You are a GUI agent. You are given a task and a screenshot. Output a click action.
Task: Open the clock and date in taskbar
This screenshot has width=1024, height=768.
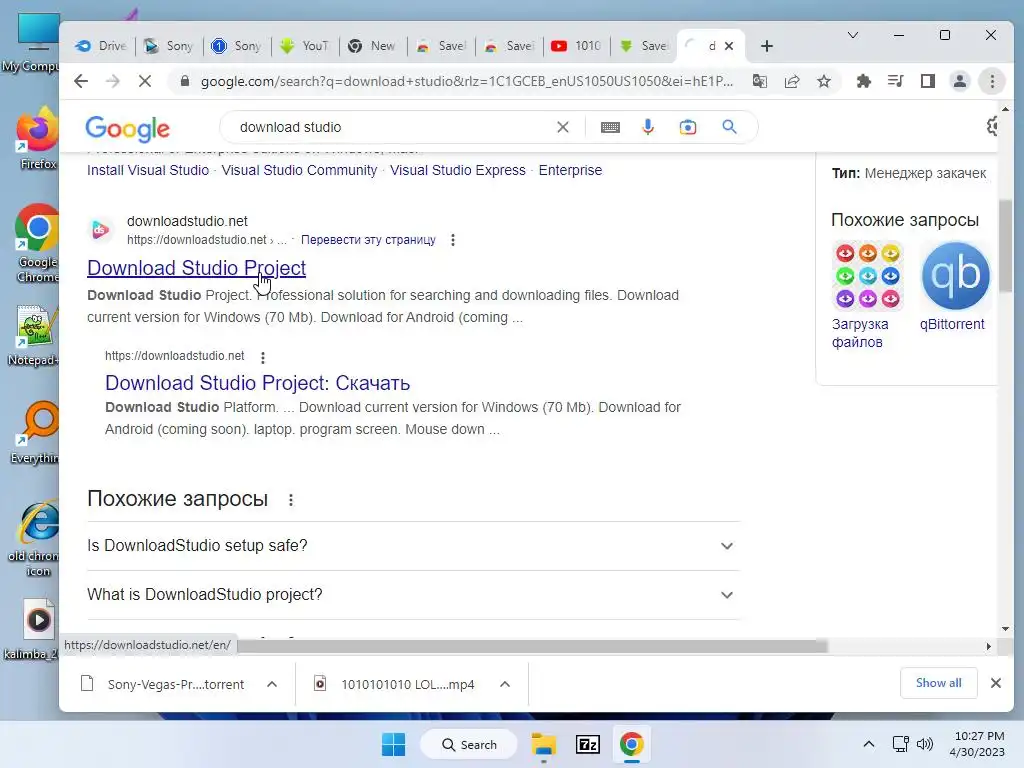(978, 744)
